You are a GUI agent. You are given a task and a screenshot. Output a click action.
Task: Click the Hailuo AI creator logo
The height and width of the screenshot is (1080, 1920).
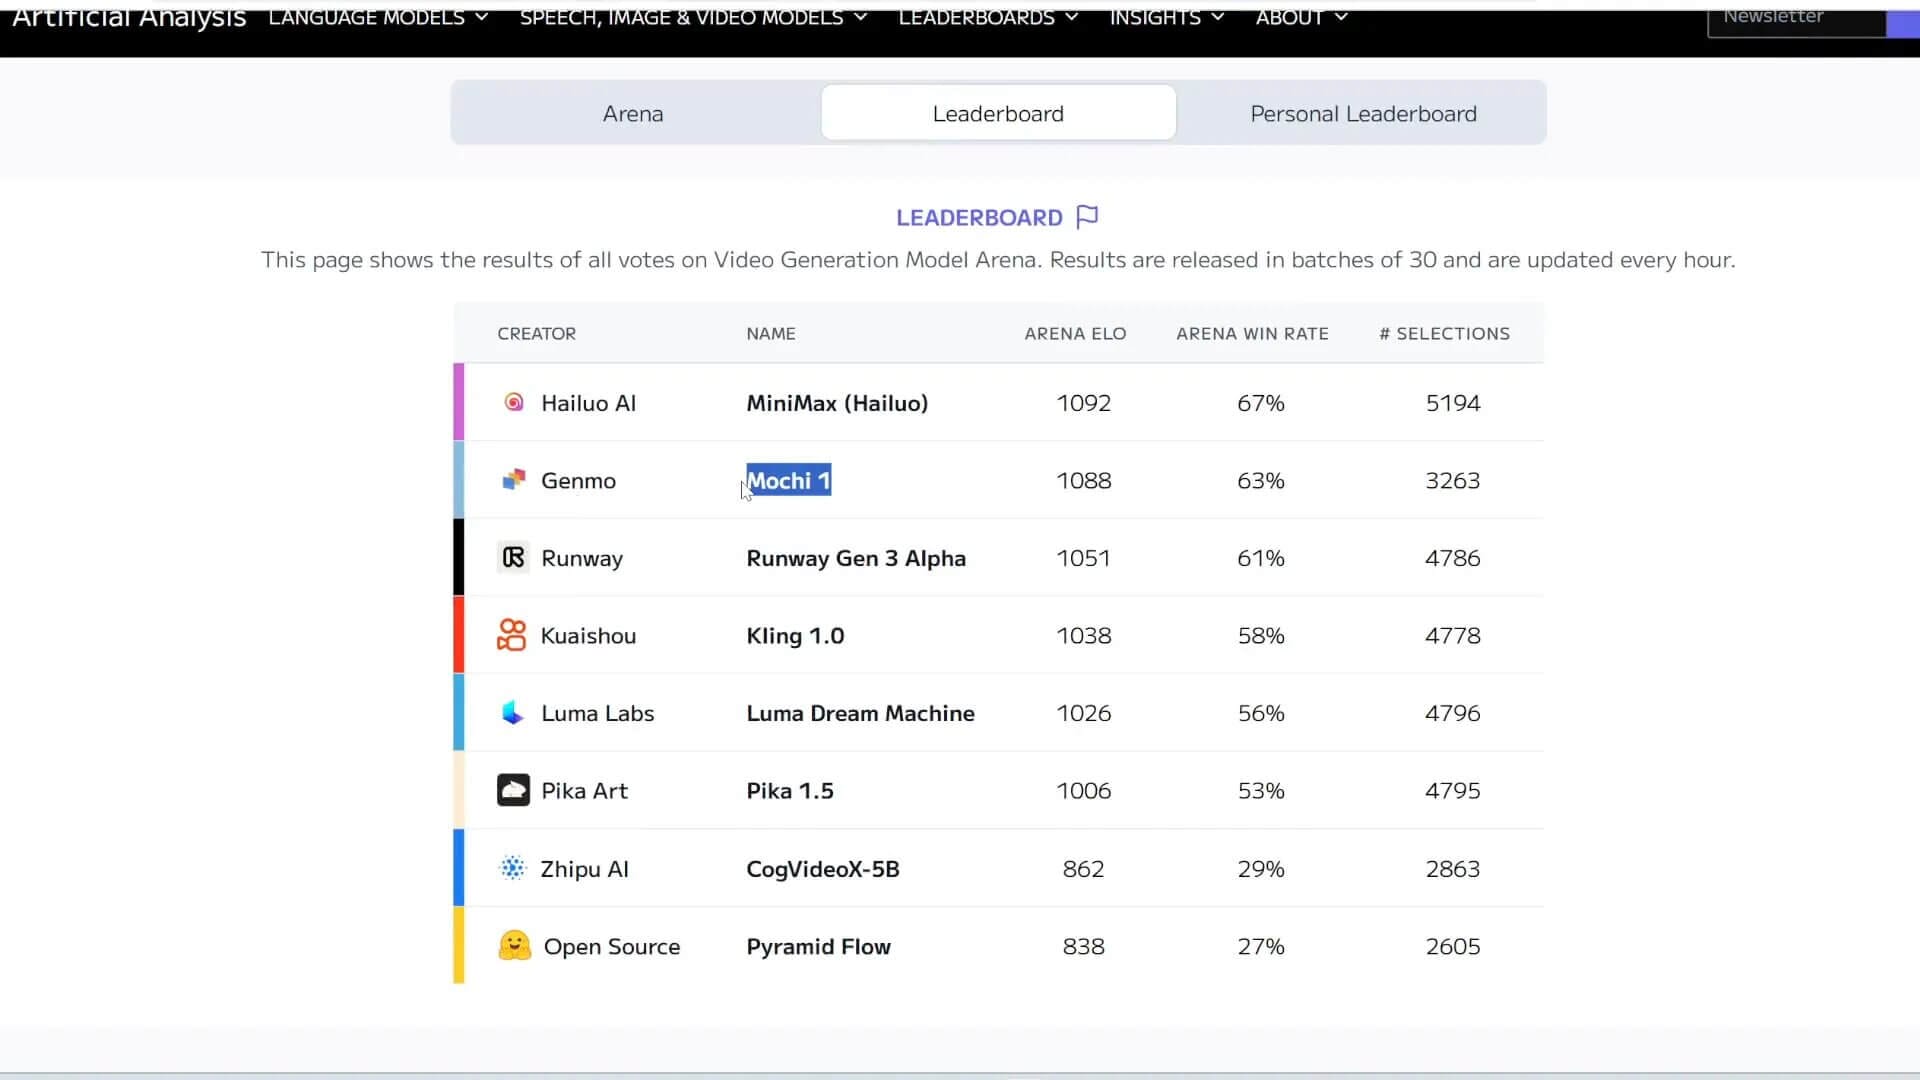[513, 402]
